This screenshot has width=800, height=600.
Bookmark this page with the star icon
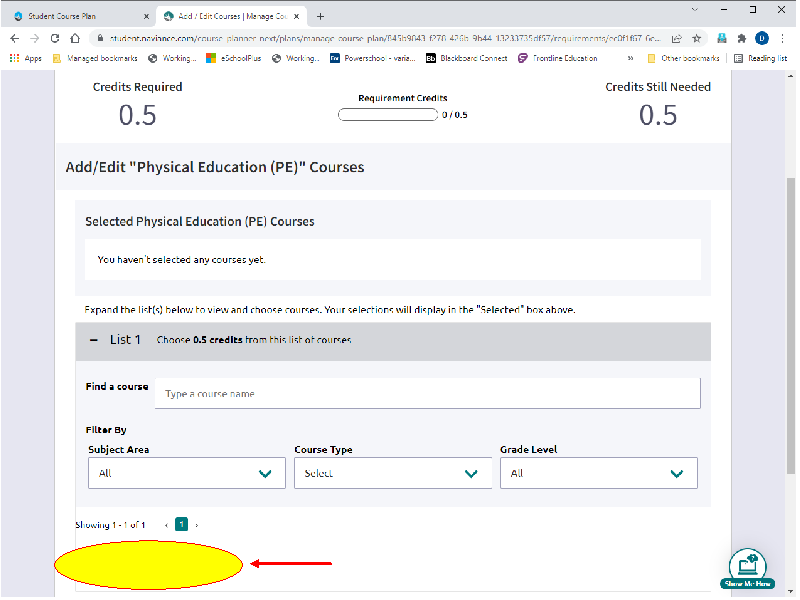click(x=696, y=38)
